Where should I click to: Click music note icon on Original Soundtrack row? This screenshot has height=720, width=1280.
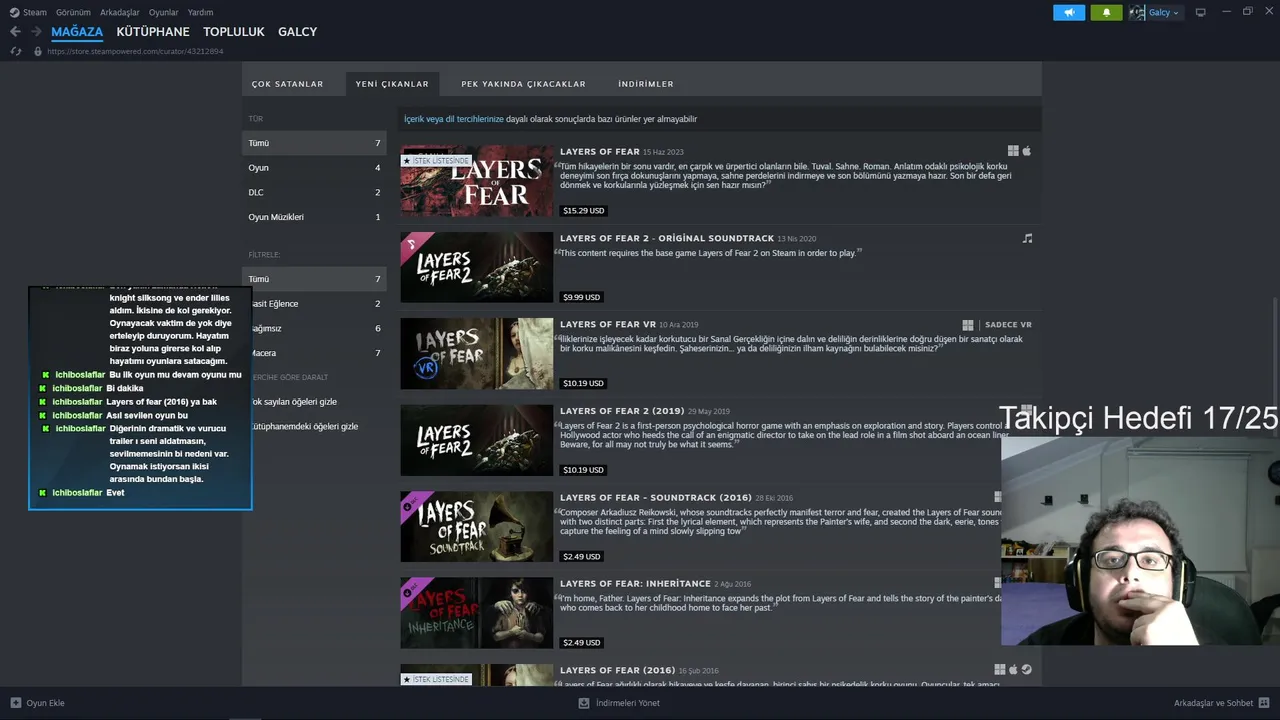(x=1027, y=238)
